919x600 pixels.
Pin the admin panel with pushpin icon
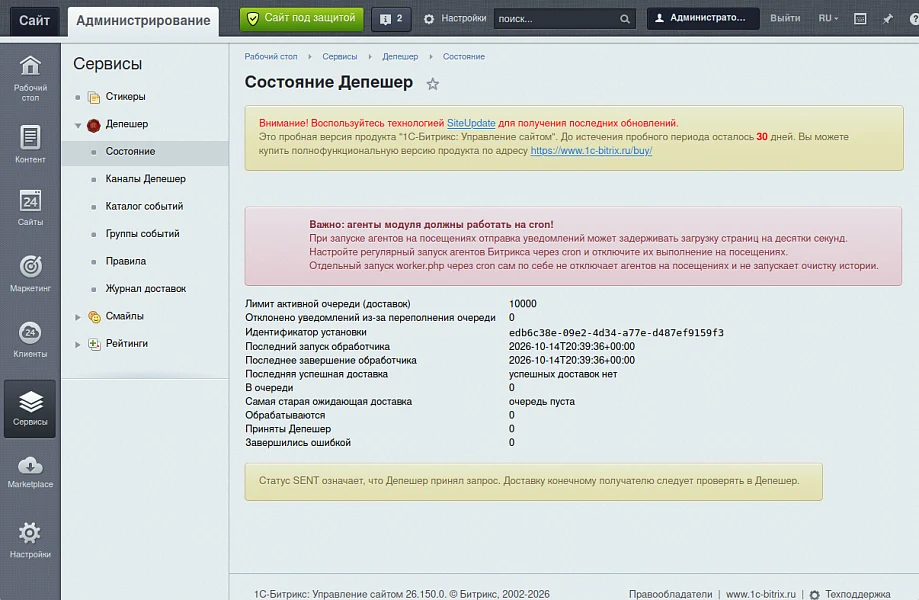[887, 19]
